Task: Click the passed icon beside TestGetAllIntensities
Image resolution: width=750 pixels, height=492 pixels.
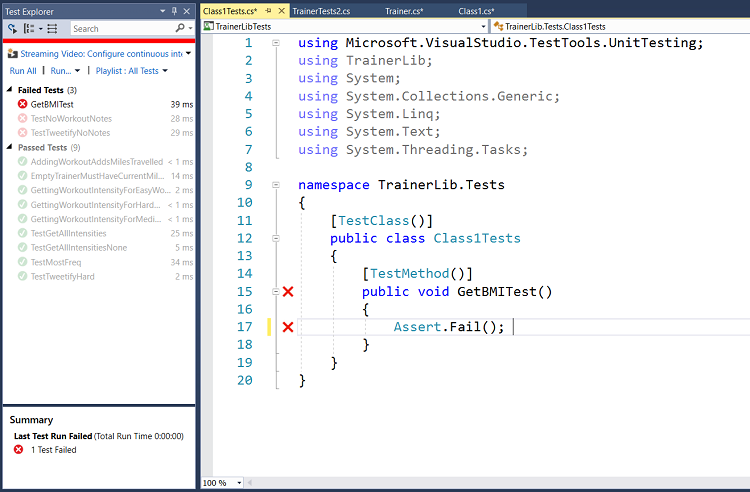Action: pos(22,233)
